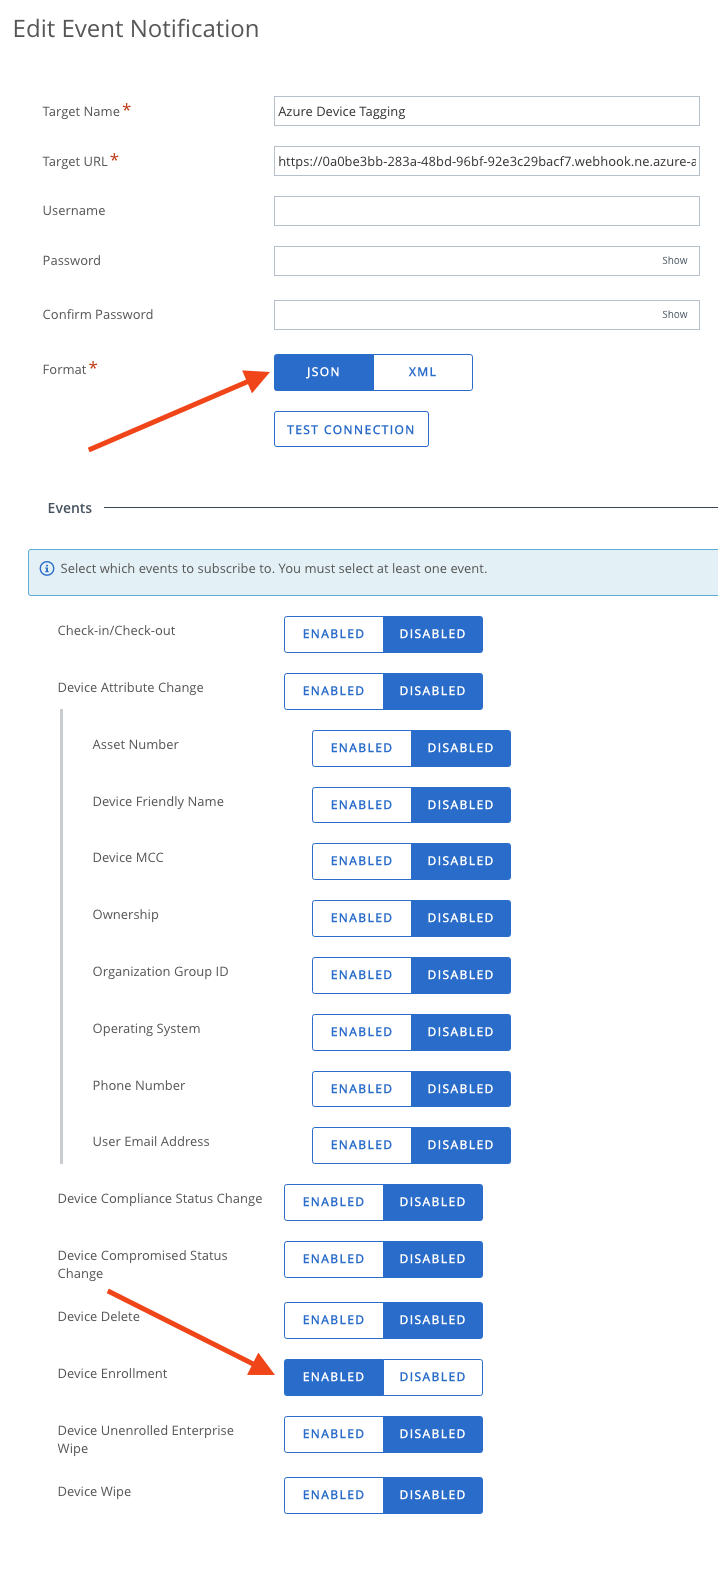This screenshot has height=1574, width=718.
Task: Show the Confirm Password contents
Action: coord(674,315)
